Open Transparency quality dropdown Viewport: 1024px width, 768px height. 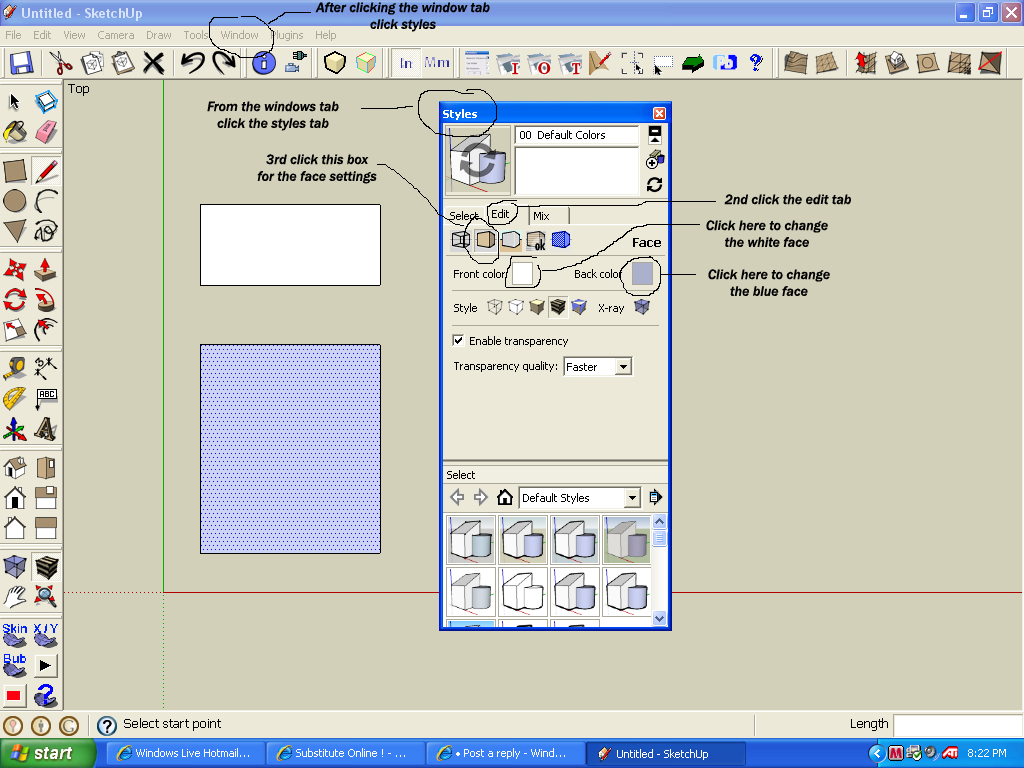pyautogui.click(x=623, y=367)
